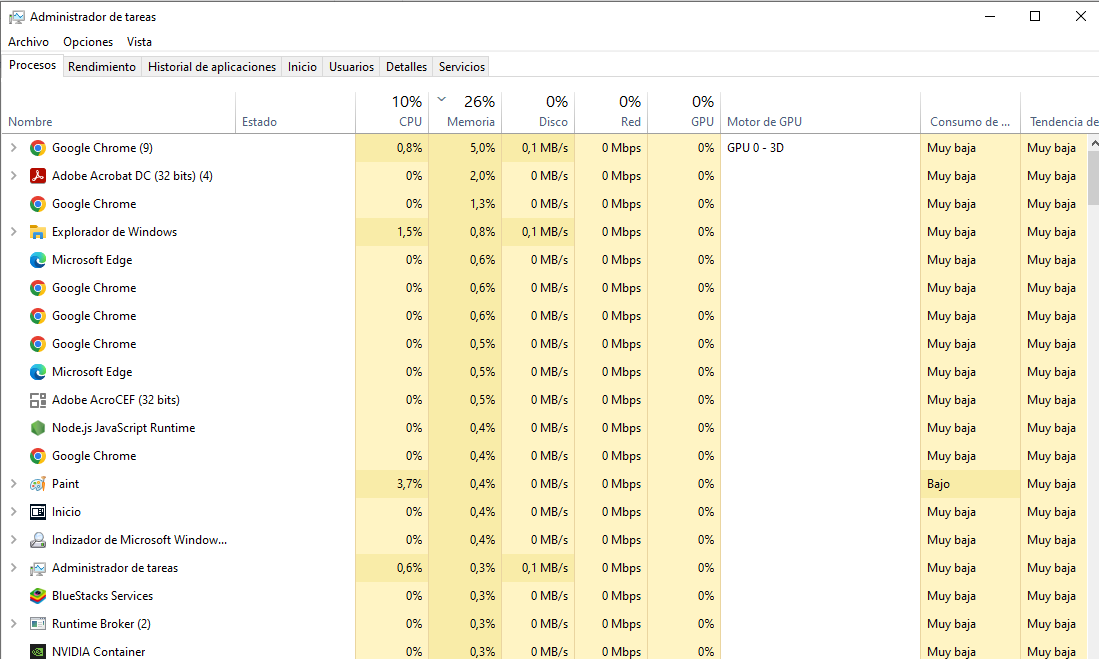The height and width of the screenshot is (659, 1099).
Task: Expand the Paint process entry
Action: (x=13, y=484)
